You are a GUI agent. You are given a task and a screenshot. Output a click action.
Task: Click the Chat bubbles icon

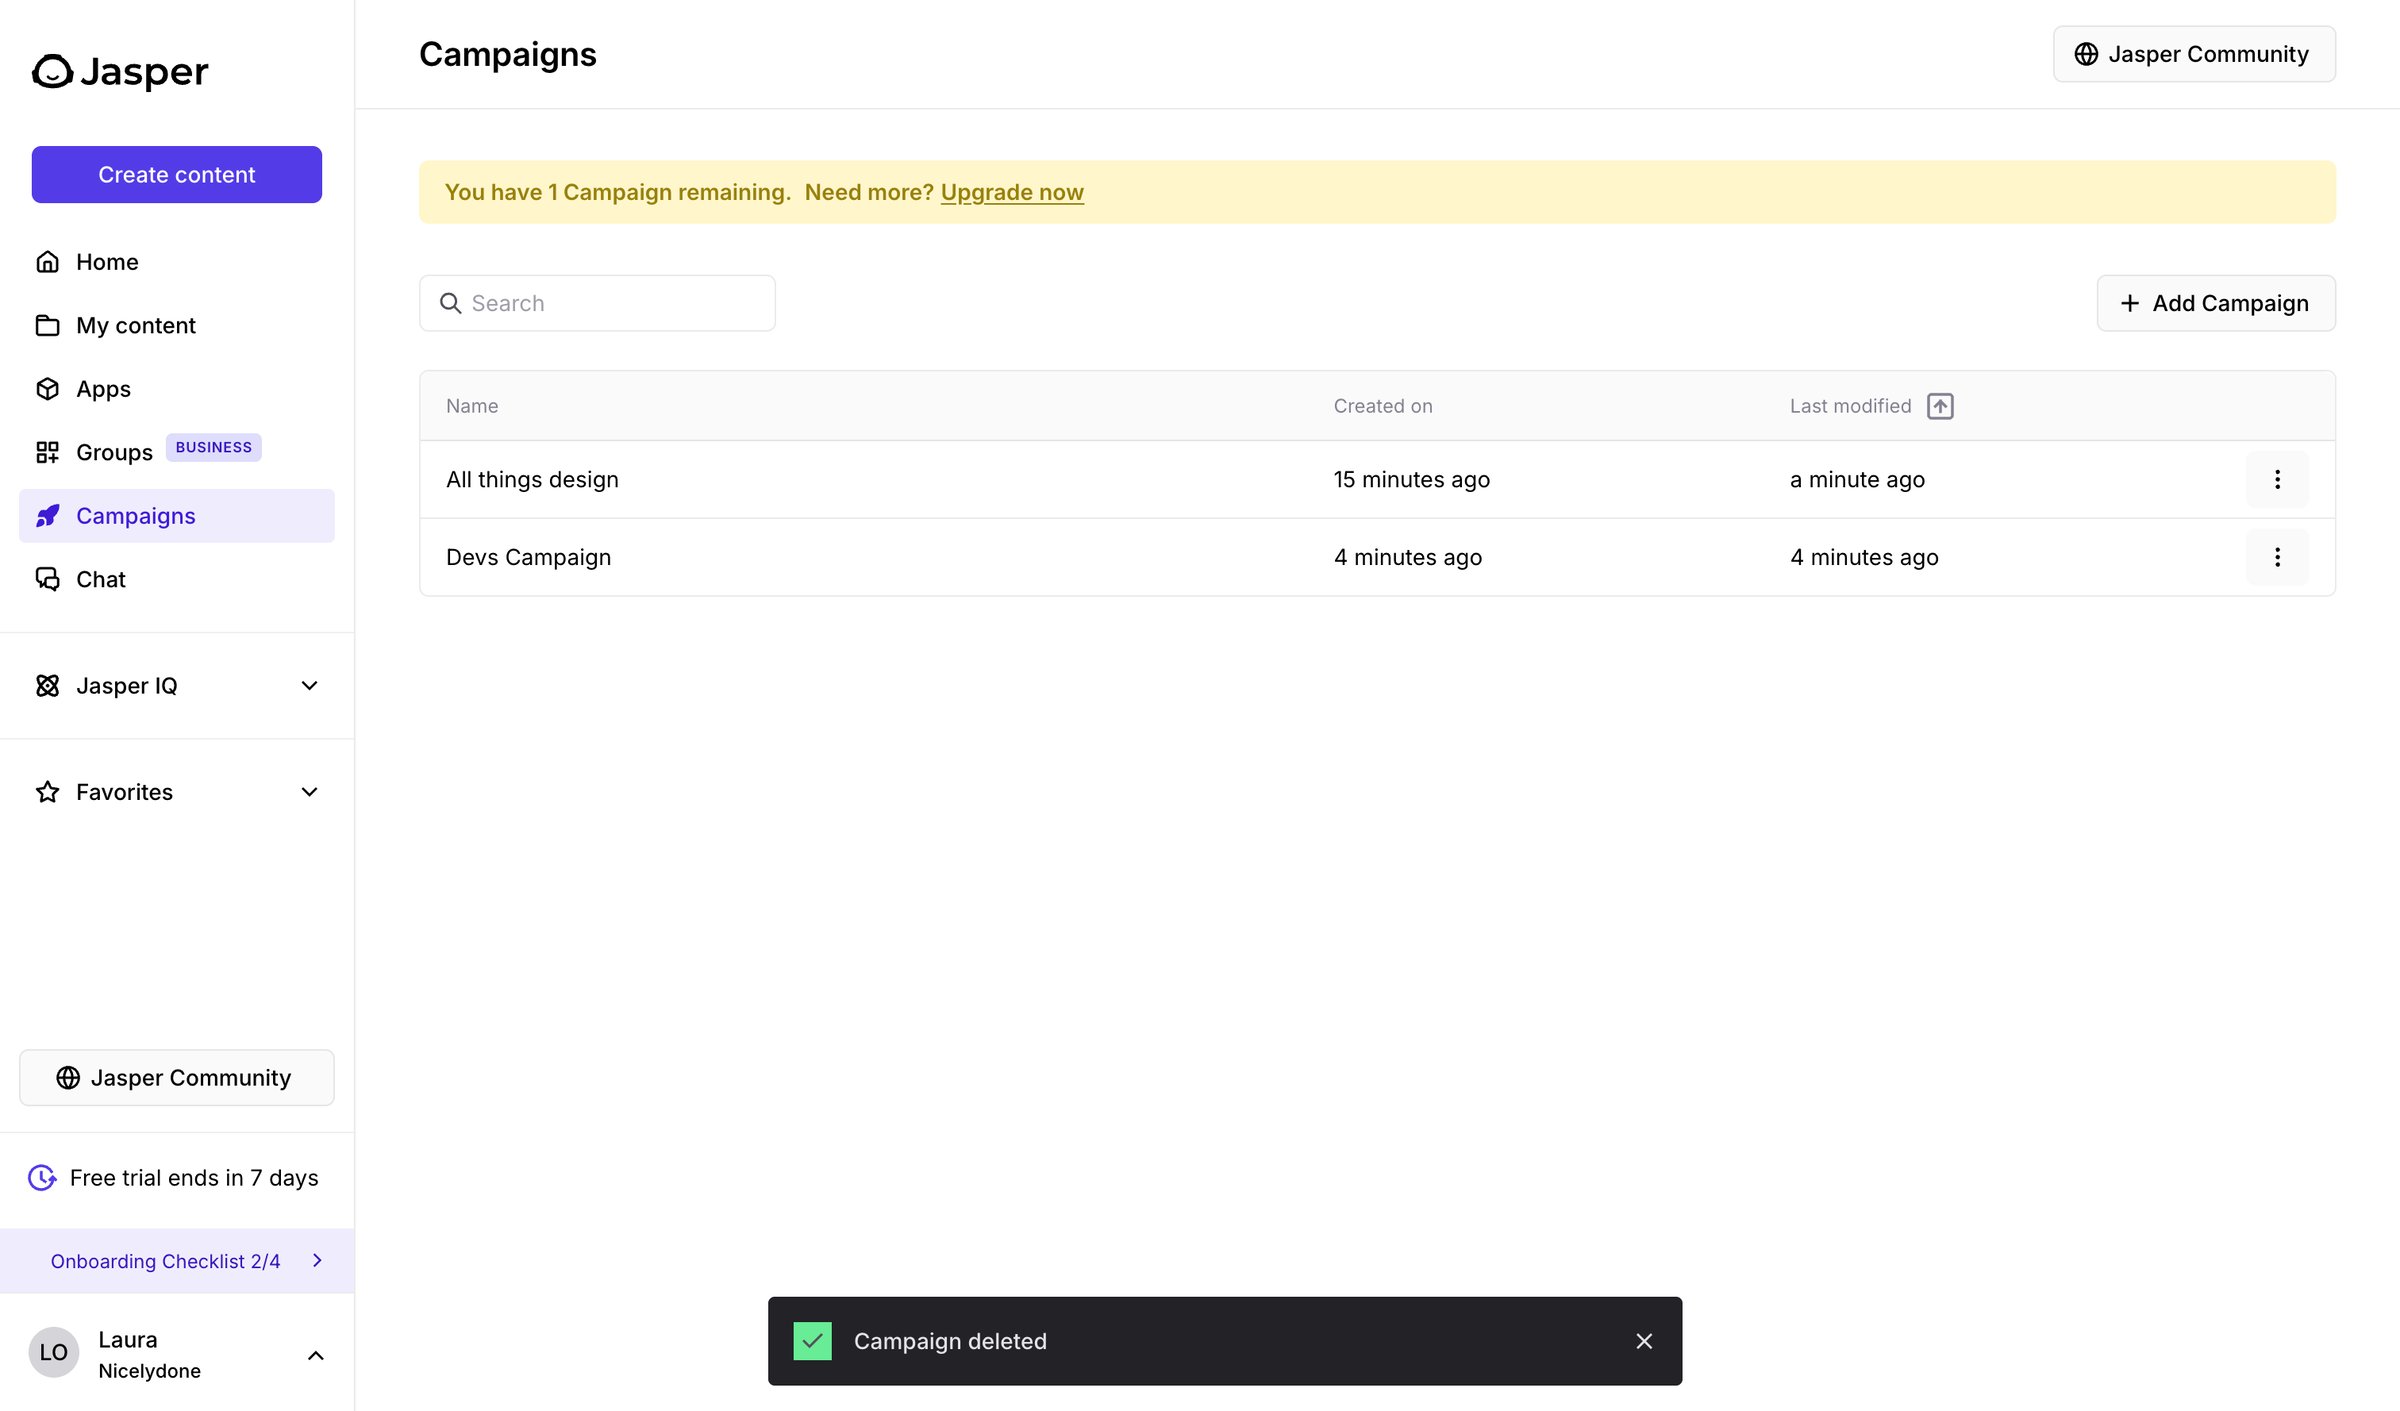pos(47,579)
